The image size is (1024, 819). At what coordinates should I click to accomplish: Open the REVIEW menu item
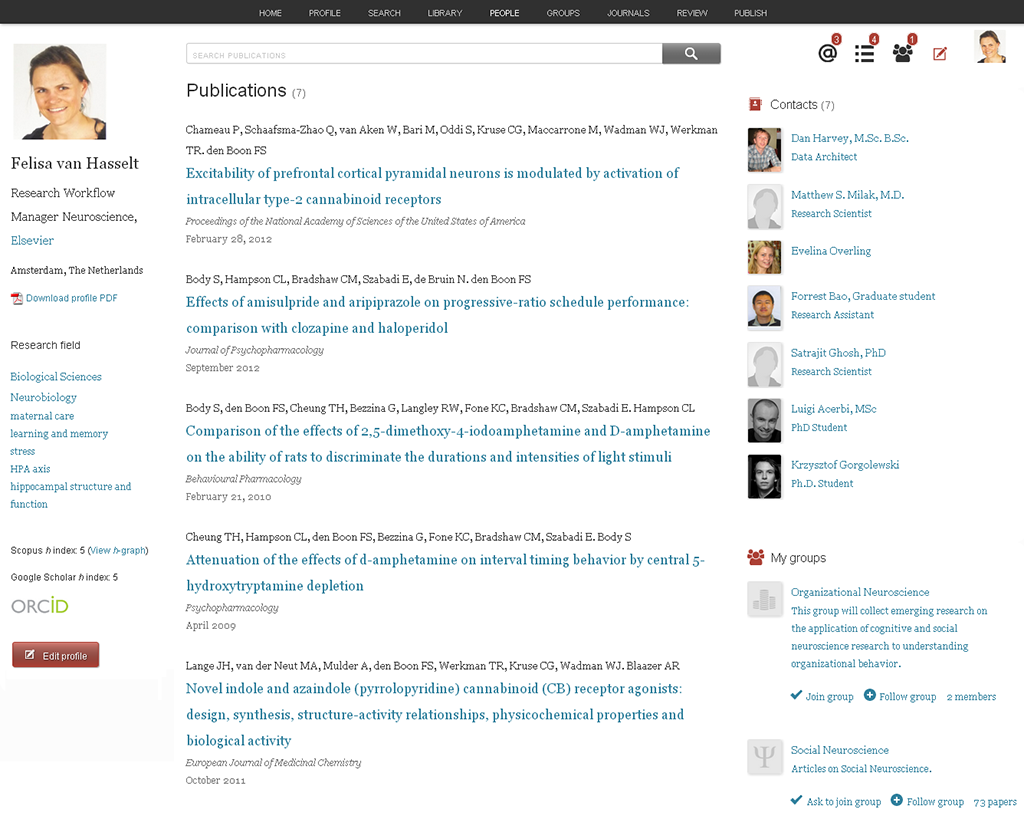pos(692,13)
